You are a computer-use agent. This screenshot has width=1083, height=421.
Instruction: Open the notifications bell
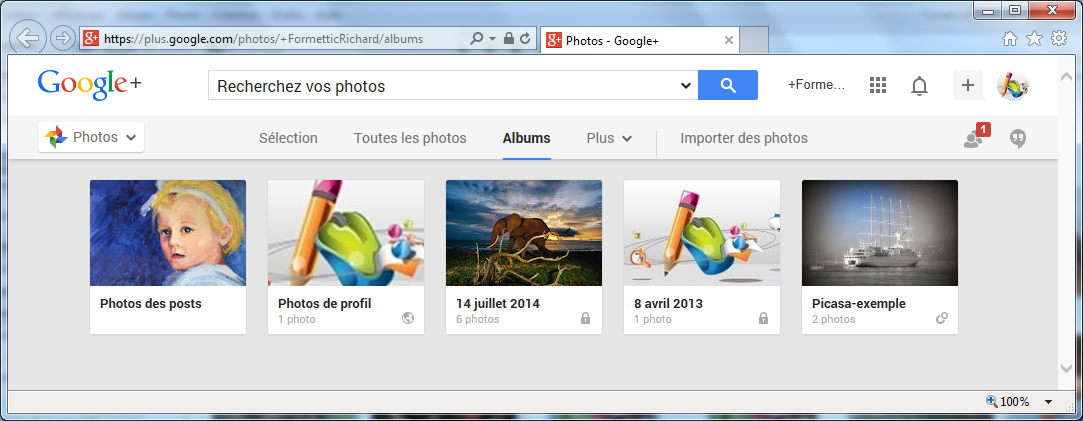[919, 86]
